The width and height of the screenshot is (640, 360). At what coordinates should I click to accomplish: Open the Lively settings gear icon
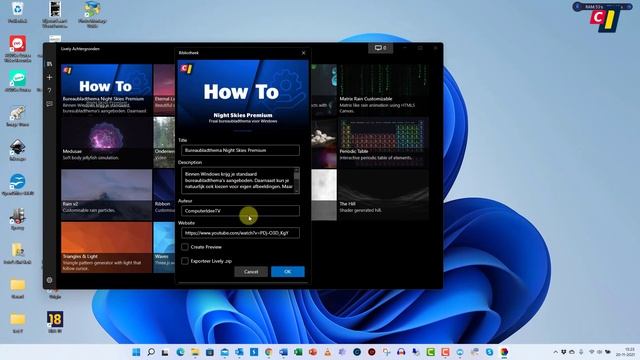coord(49,280)
